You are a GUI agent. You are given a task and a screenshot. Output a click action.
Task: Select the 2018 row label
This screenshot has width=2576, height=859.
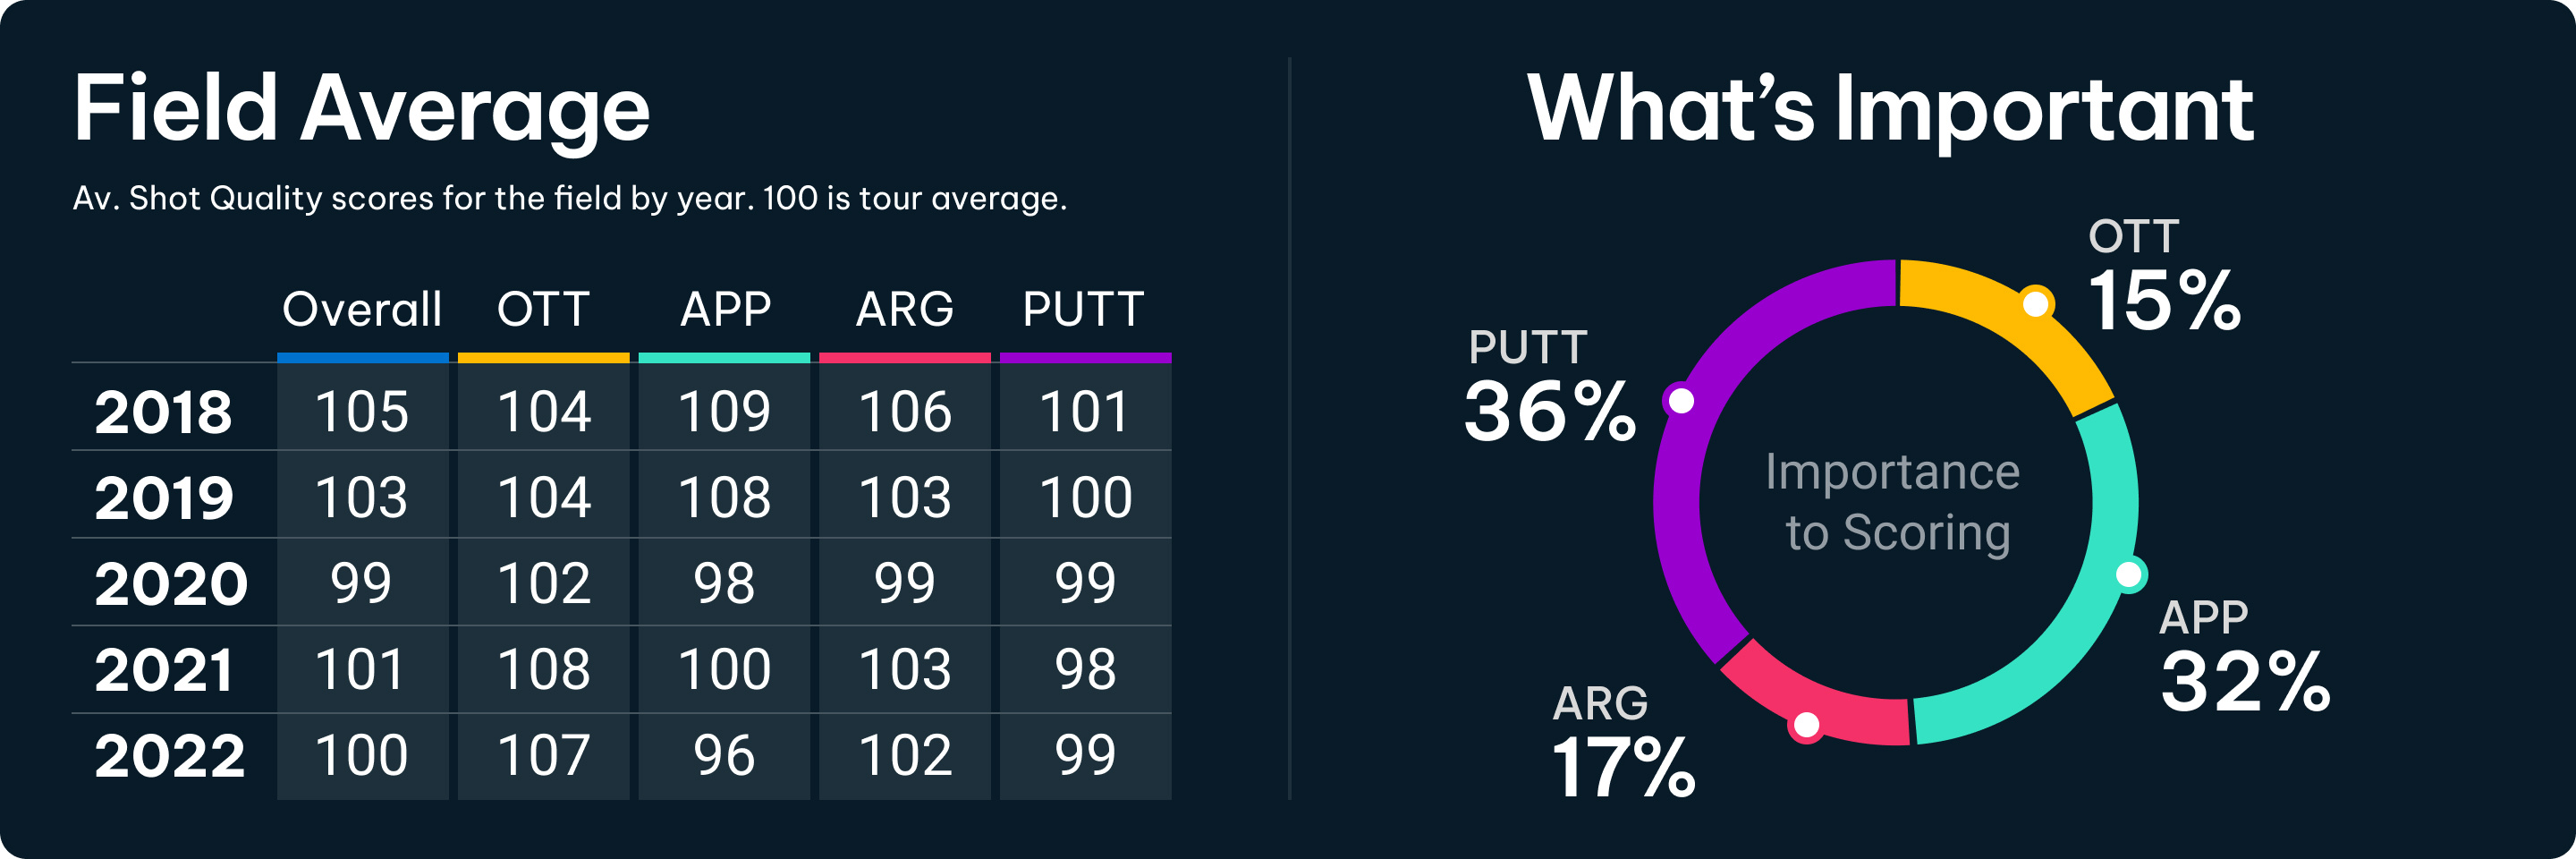tap(163, 411)
